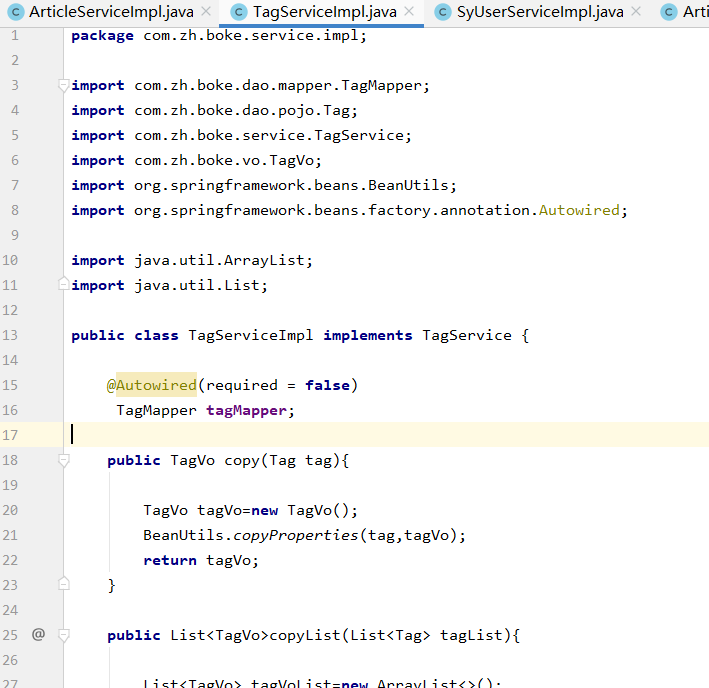Collapse the copyList method fold at line 25

[64, 635]
